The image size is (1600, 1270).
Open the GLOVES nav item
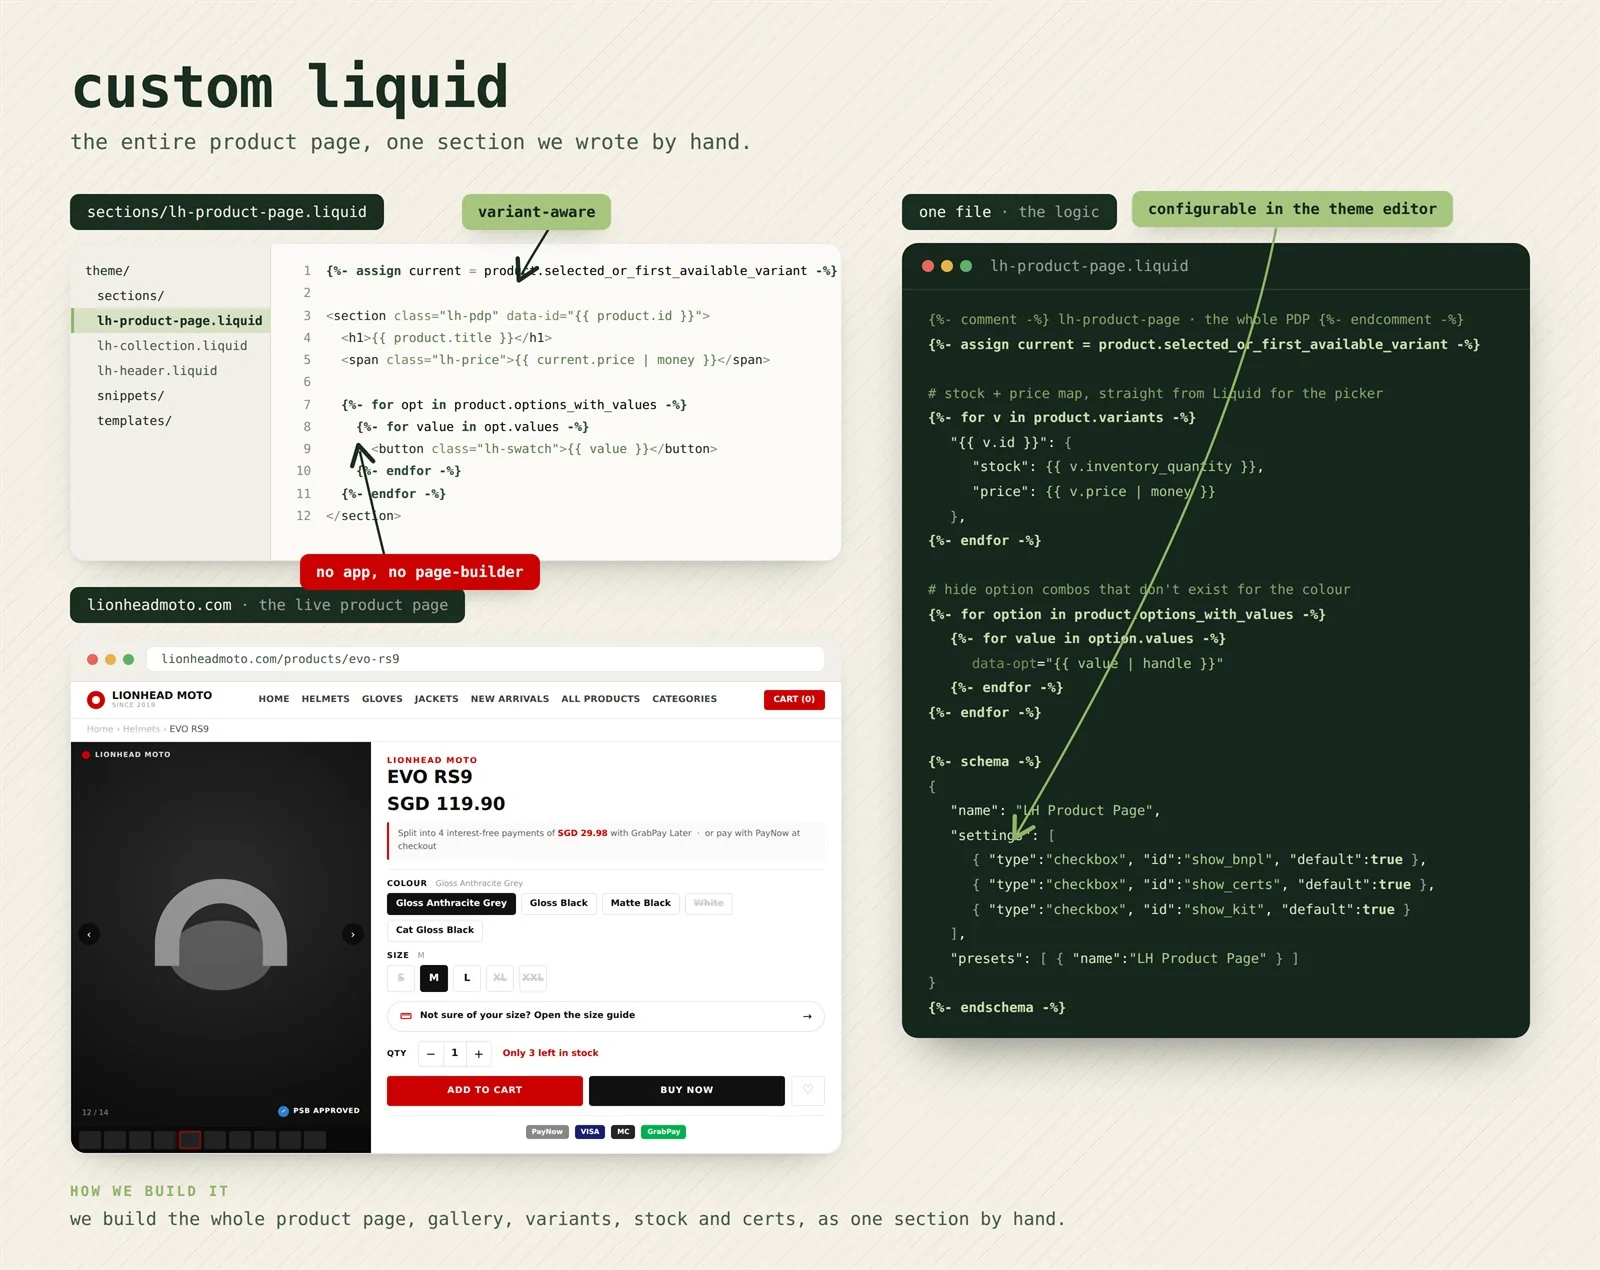tap(382, 699)
